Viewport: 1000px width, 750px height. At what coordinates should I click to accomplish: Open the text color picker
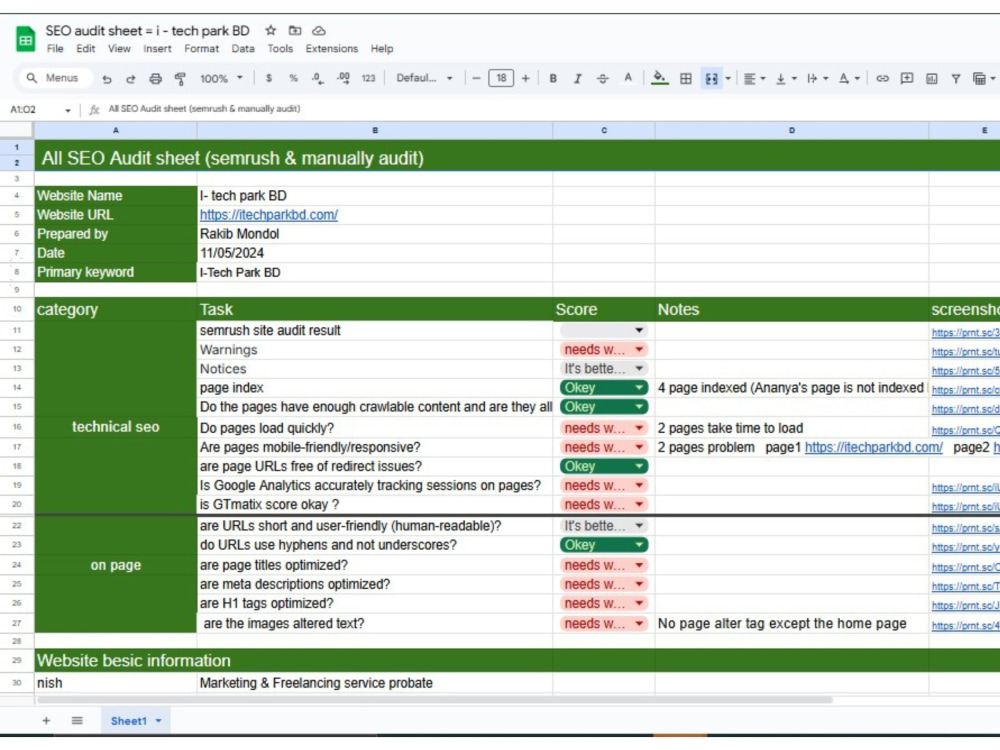click(628, 78)
